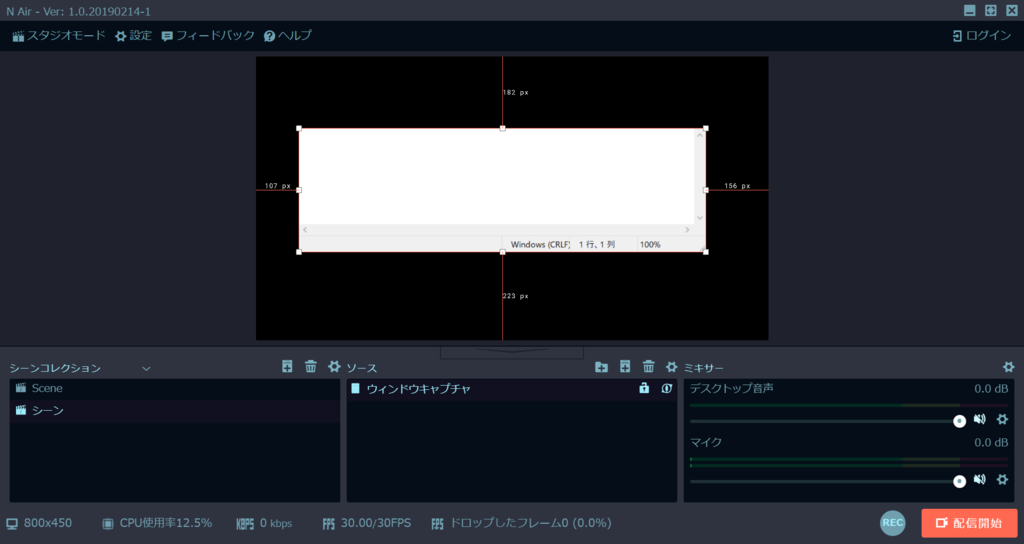Open Studio Mode (スタジオモード)
The width and height of the screenshot is (1024, 544).
pyautogui.click(x=58, y=35)
